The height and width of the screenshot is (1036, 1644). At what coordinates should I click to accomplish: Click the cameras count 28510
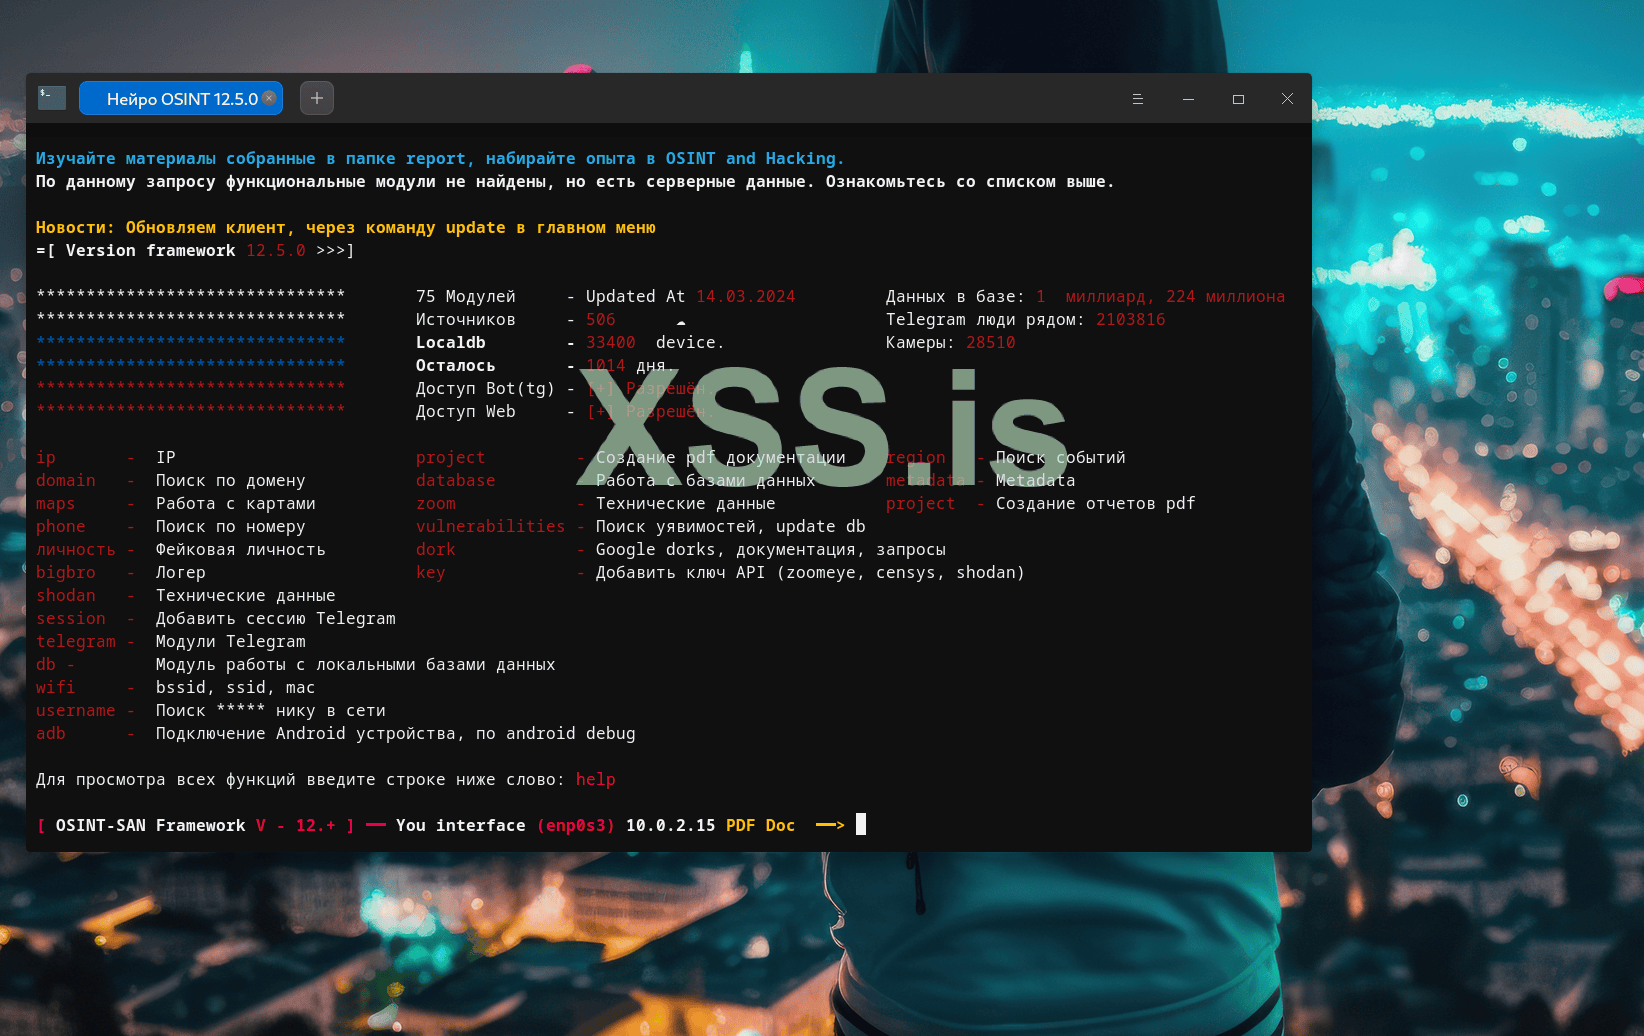click(x=991, y=342)
